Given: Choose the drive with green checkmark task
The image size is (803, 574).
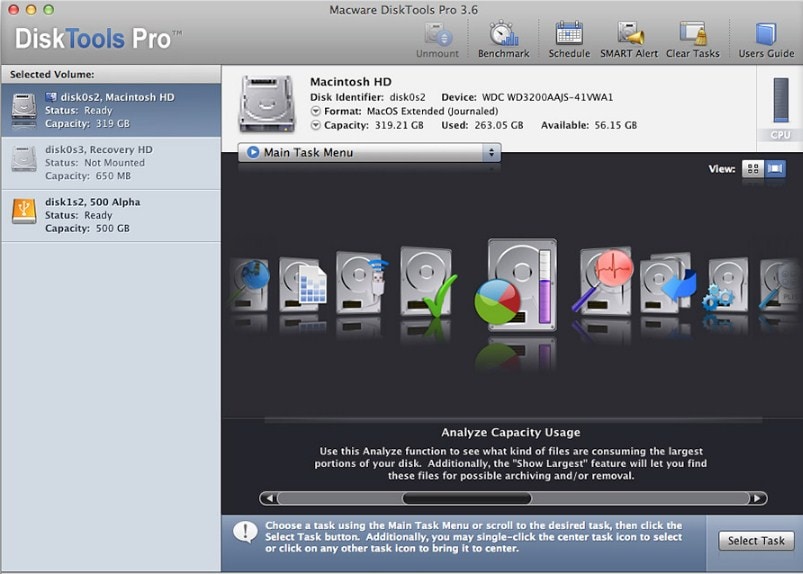Looking at the screenshot, I should tap(428, 283).
